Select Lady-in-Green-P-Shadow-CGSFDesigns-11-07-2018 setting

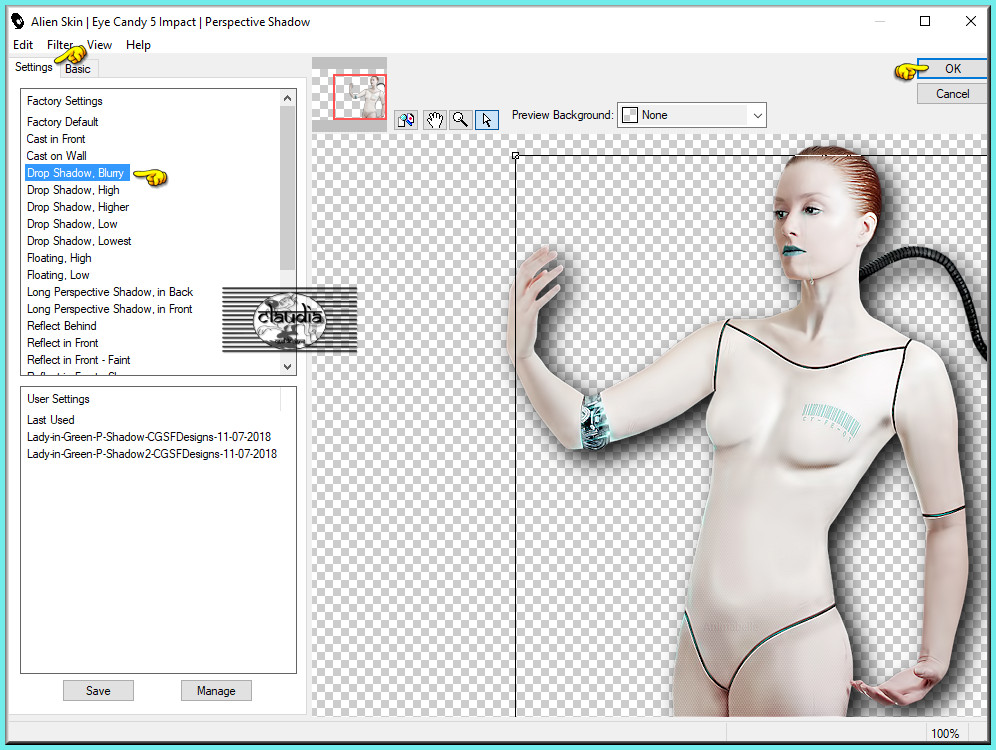click(x=149, y=437)
